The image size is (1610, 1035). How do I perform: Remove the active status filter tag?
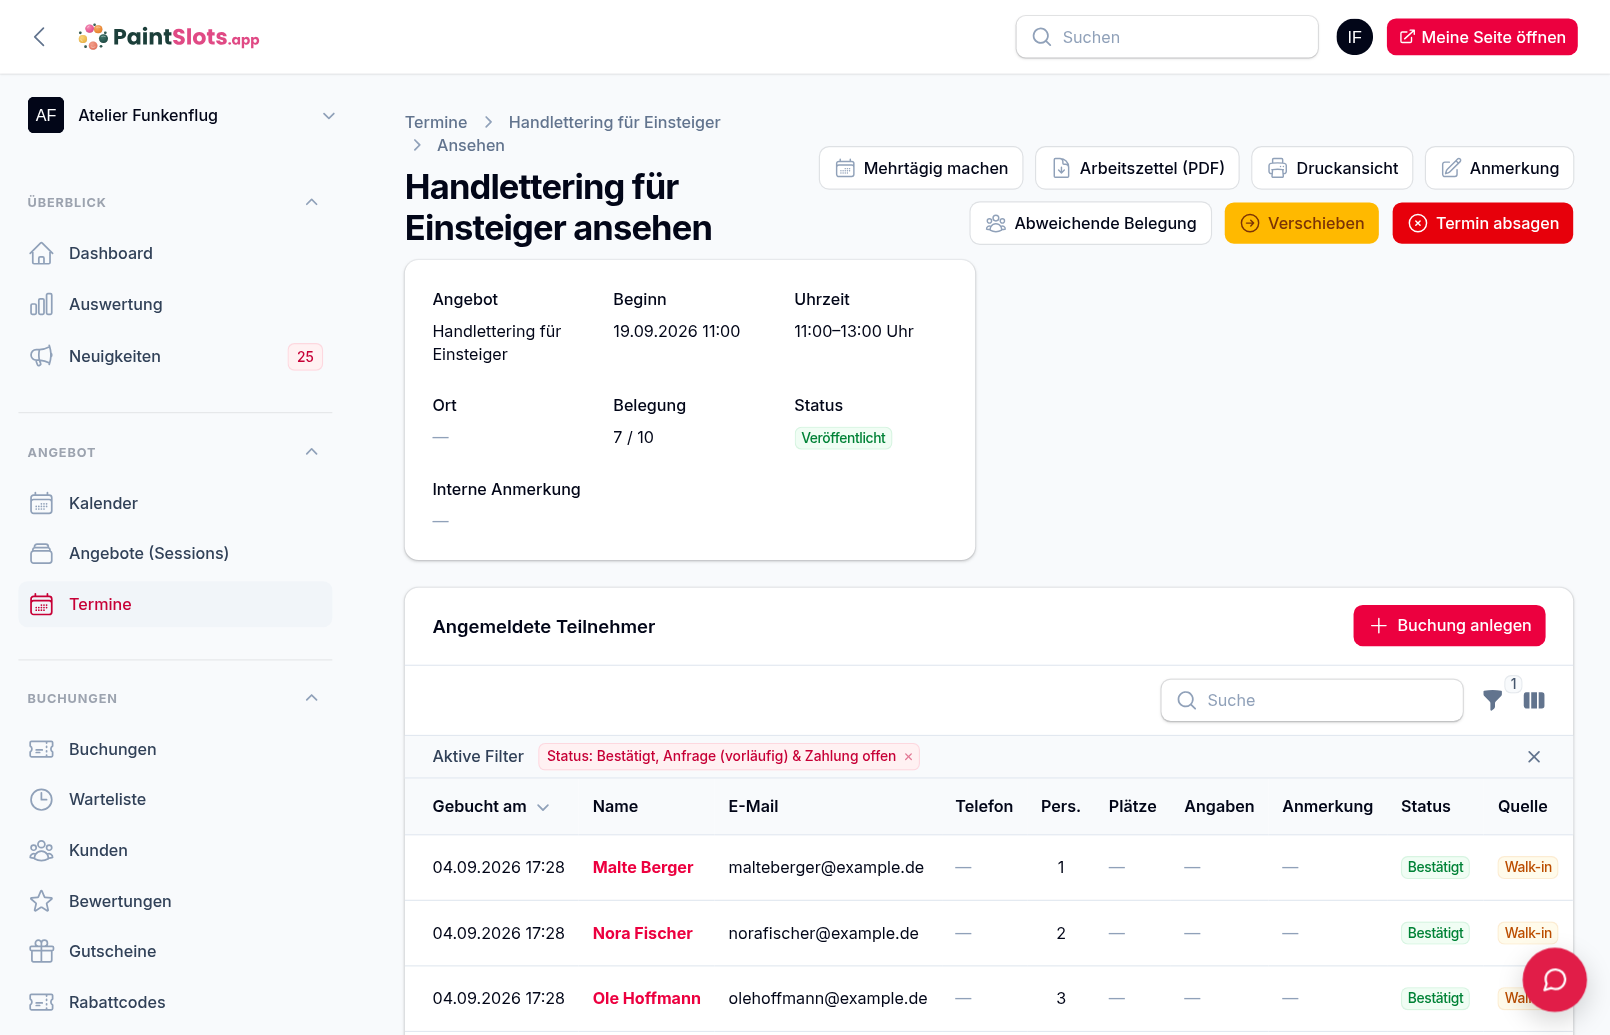pos(908,757)
